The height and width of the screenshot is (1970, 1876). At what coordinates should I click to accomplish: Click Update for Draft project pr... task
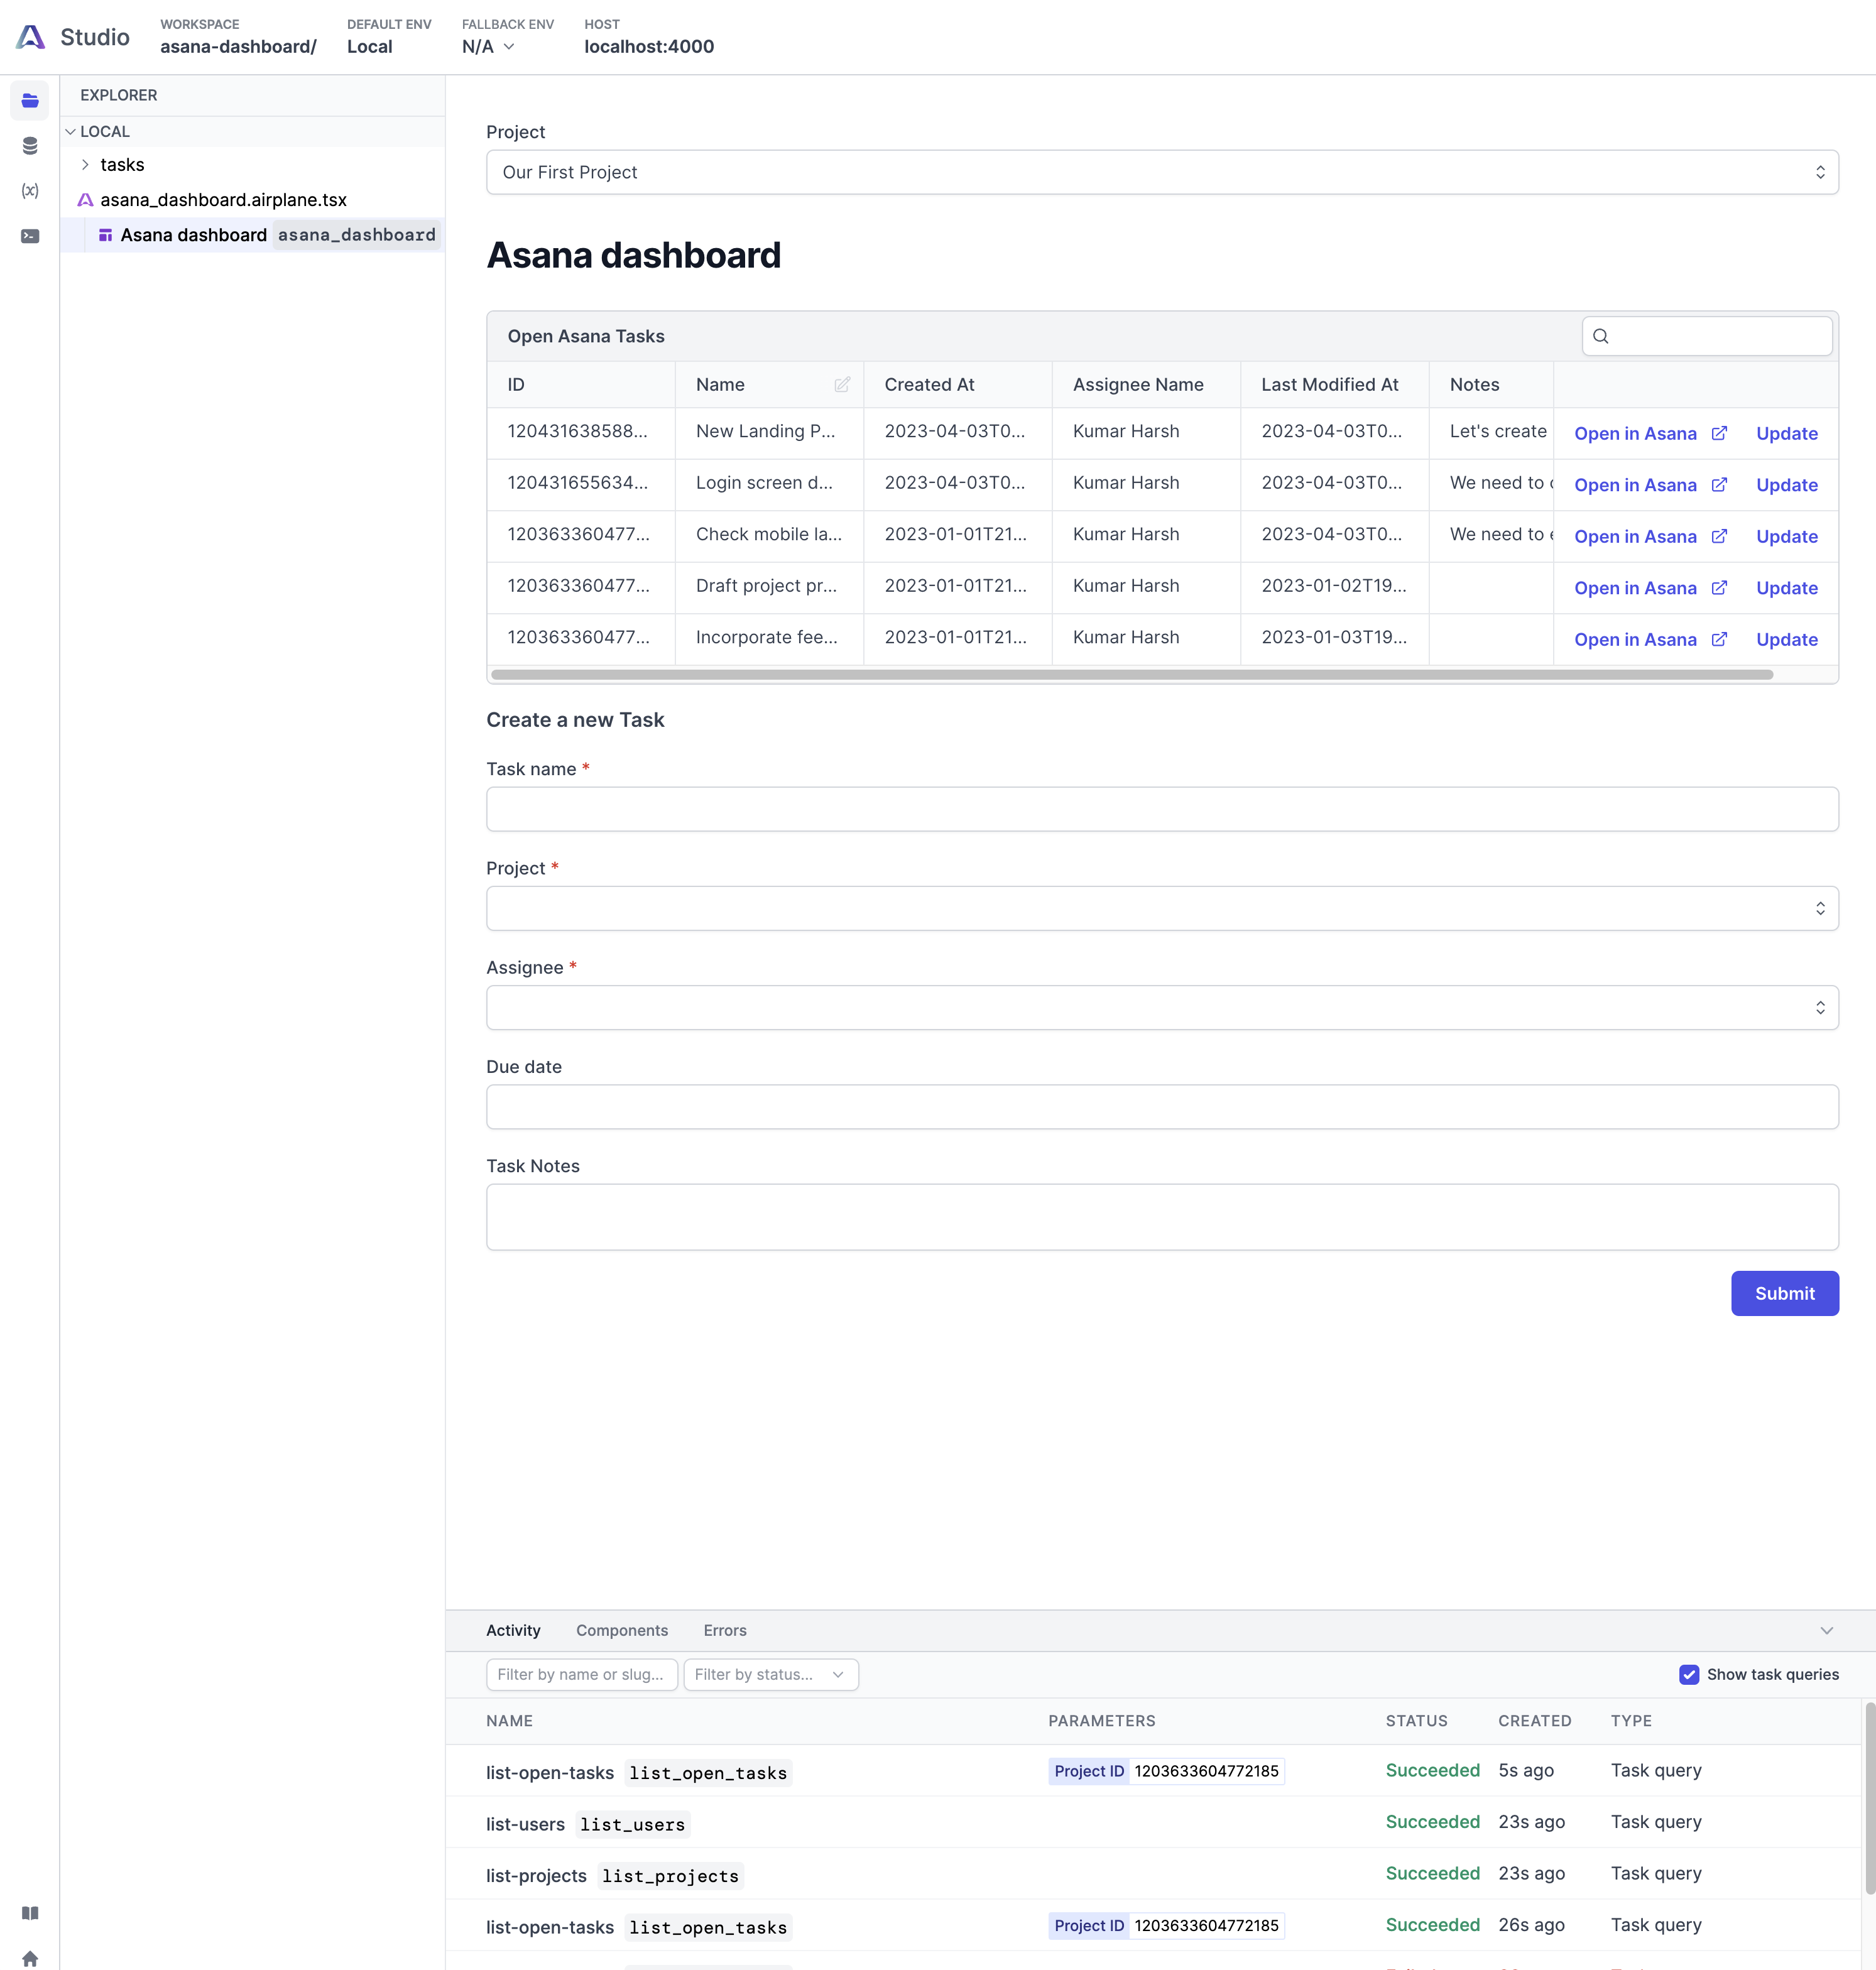1787,588
